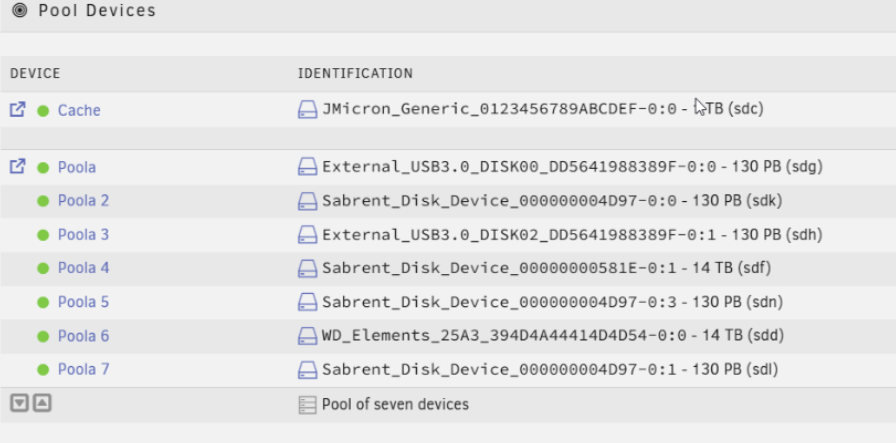Select Sabrent_Disk_Device_00000000581E 14 TB (sdf) text
896x443 pixels.
[x=547, y=268]
